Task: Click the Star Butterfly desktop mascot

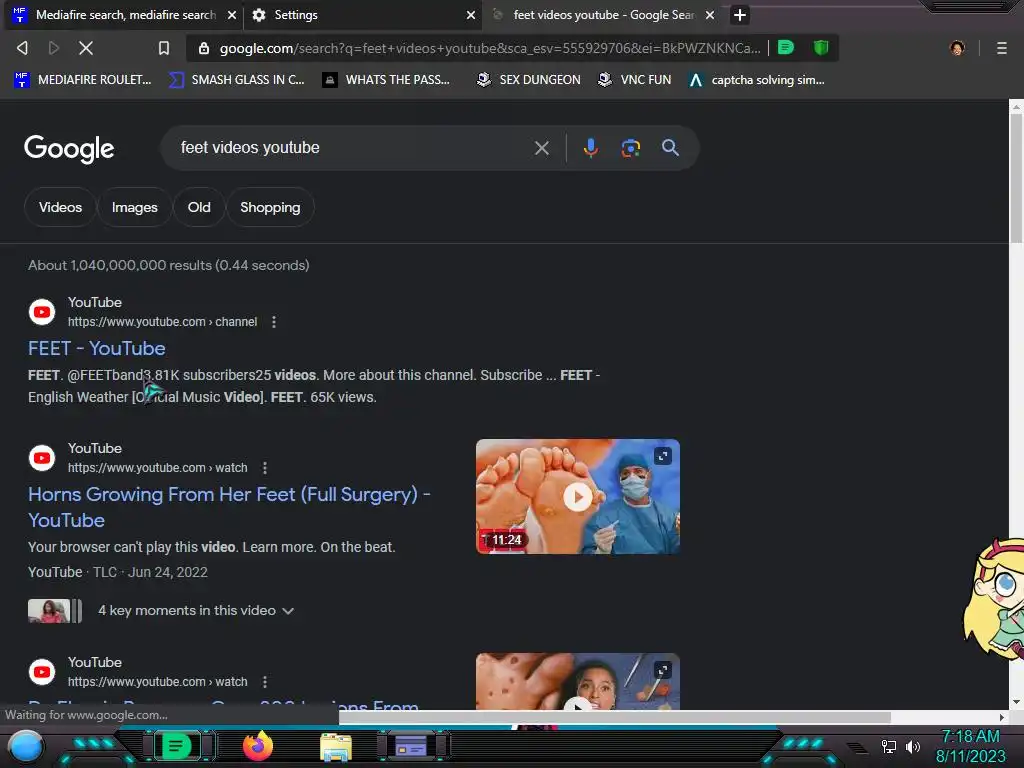Action: click(994, 601)
